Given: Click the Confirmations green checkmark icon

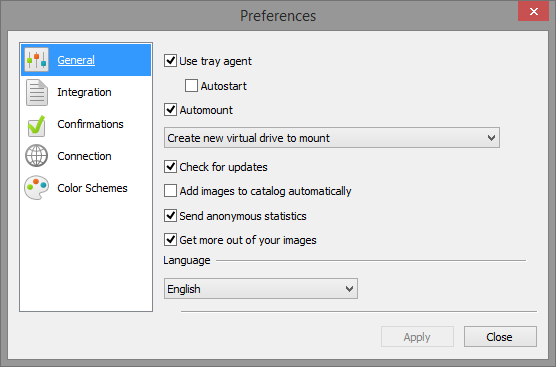Looking at the screenshot, I should (x=37, y=126).
